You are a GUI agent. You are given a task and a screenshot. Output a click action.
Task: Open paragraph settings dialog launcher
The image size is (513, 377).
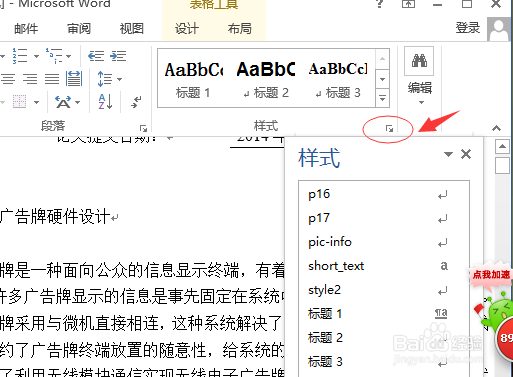[x=143, y=128]
